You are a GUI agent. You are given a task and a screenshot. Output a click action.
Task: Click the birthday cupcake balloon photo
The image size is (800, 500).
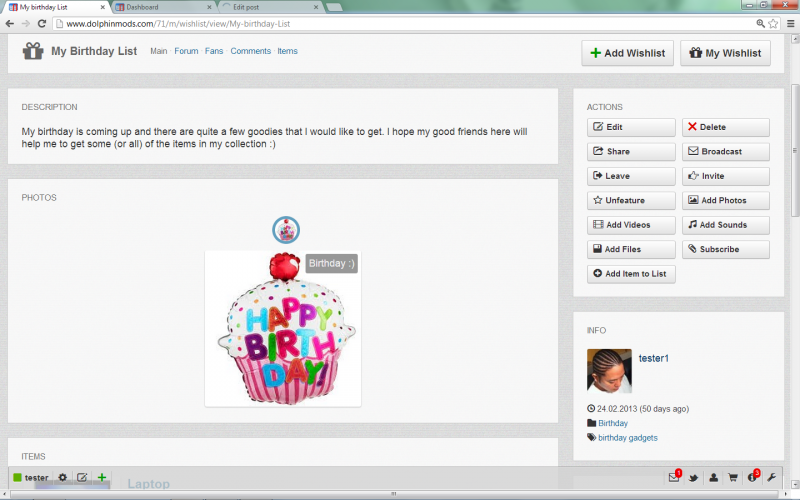click(x=283, y=330)
